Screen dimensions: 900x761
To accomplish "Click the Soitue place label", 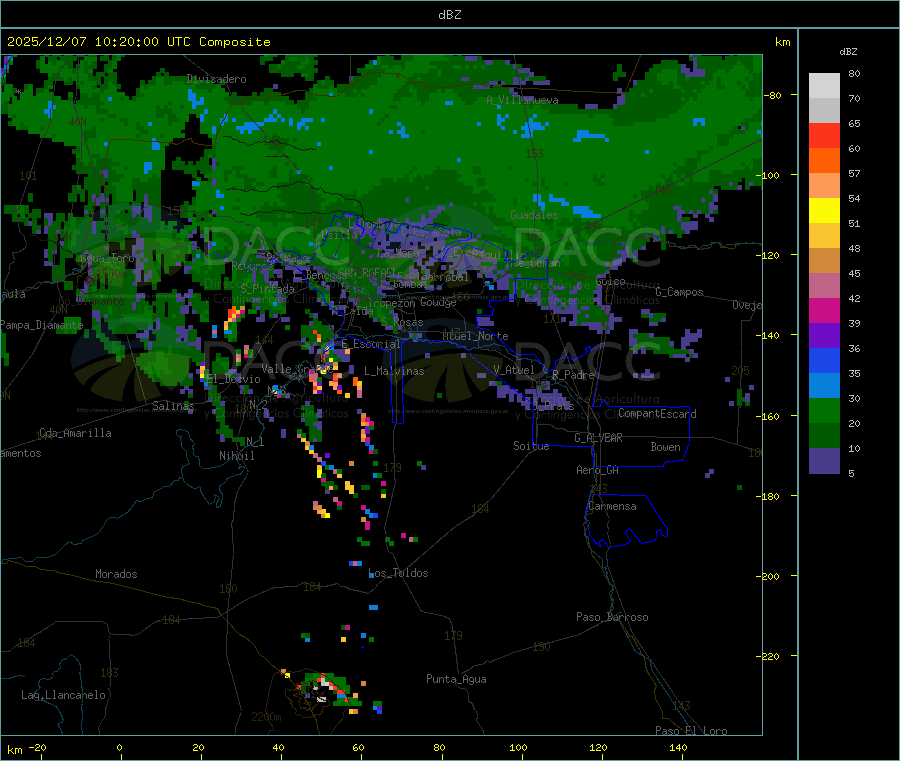I will [x=531, y=446].
